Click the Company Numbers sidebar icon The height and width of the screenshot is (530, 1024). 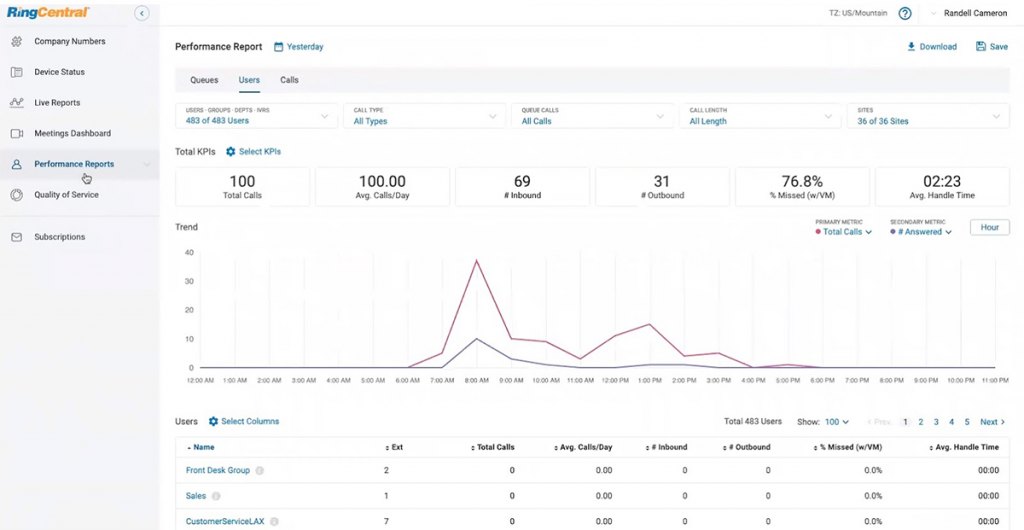click(x=16, y=42)
